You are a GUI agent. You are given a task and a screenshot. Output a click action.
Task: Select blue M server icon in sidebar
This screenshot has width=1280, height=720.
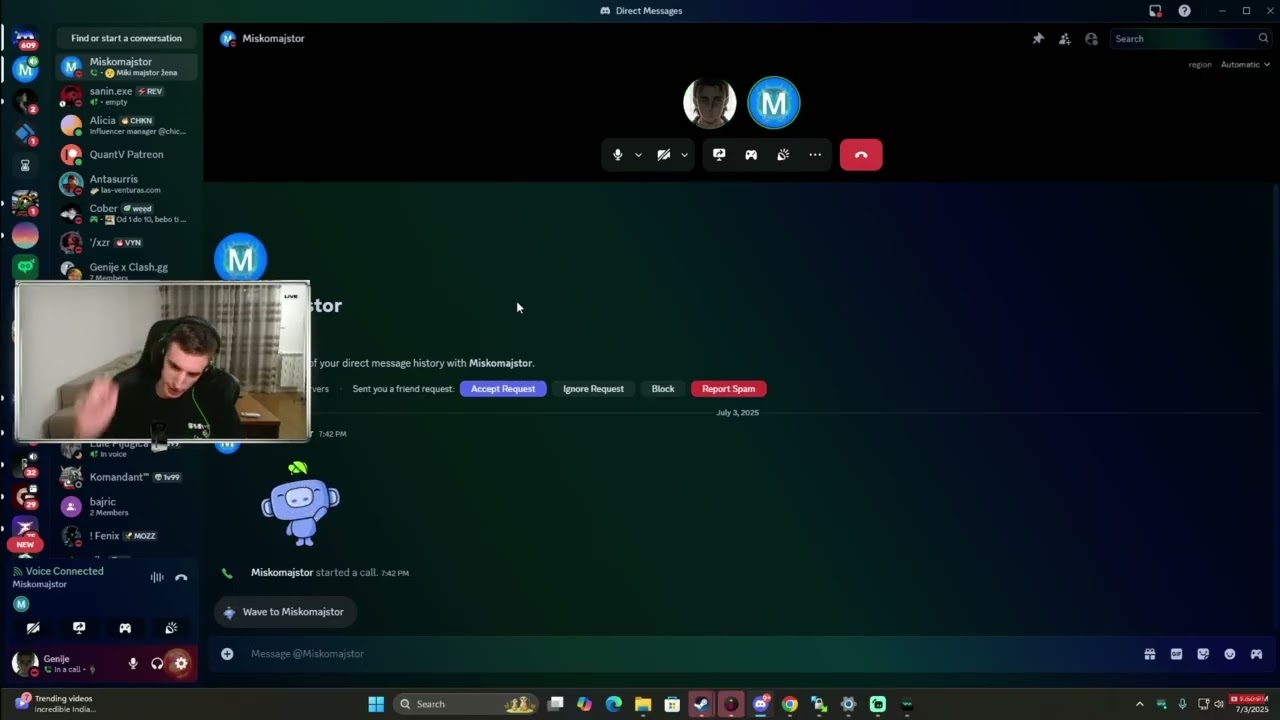point(25,69)
